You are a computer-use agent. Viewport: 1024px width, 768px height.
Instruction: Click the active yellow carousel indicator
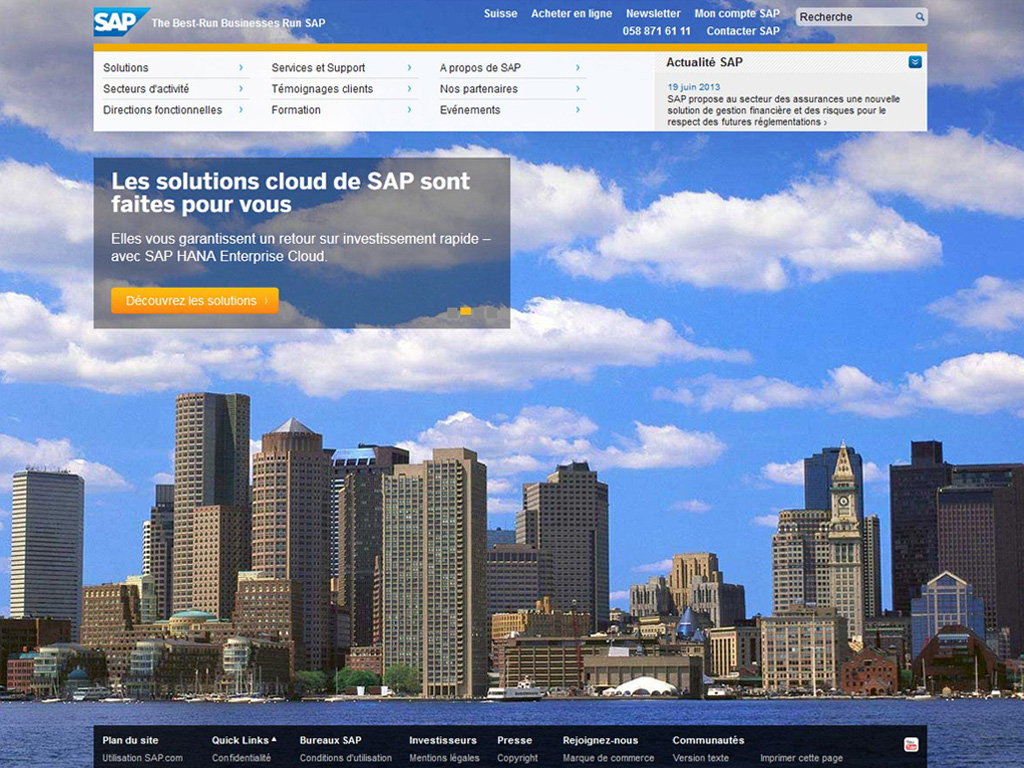[x=466, y=312]
